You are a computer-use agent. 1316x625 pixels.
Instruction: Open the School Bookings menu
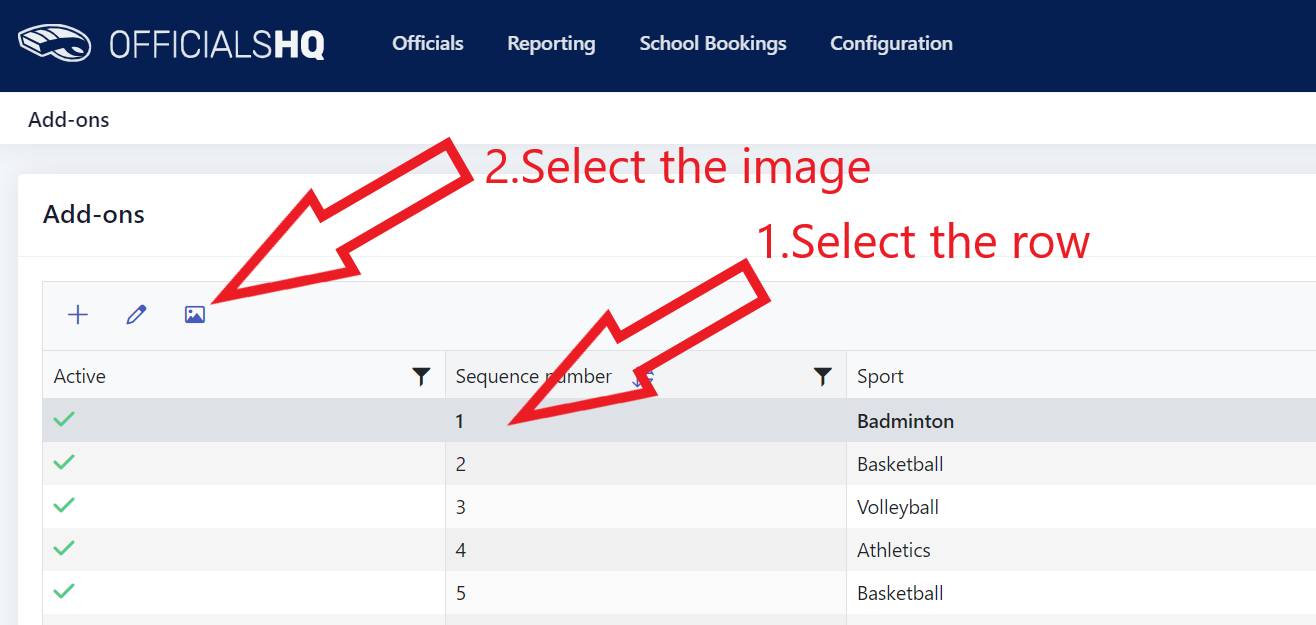(x=713, y=43)
